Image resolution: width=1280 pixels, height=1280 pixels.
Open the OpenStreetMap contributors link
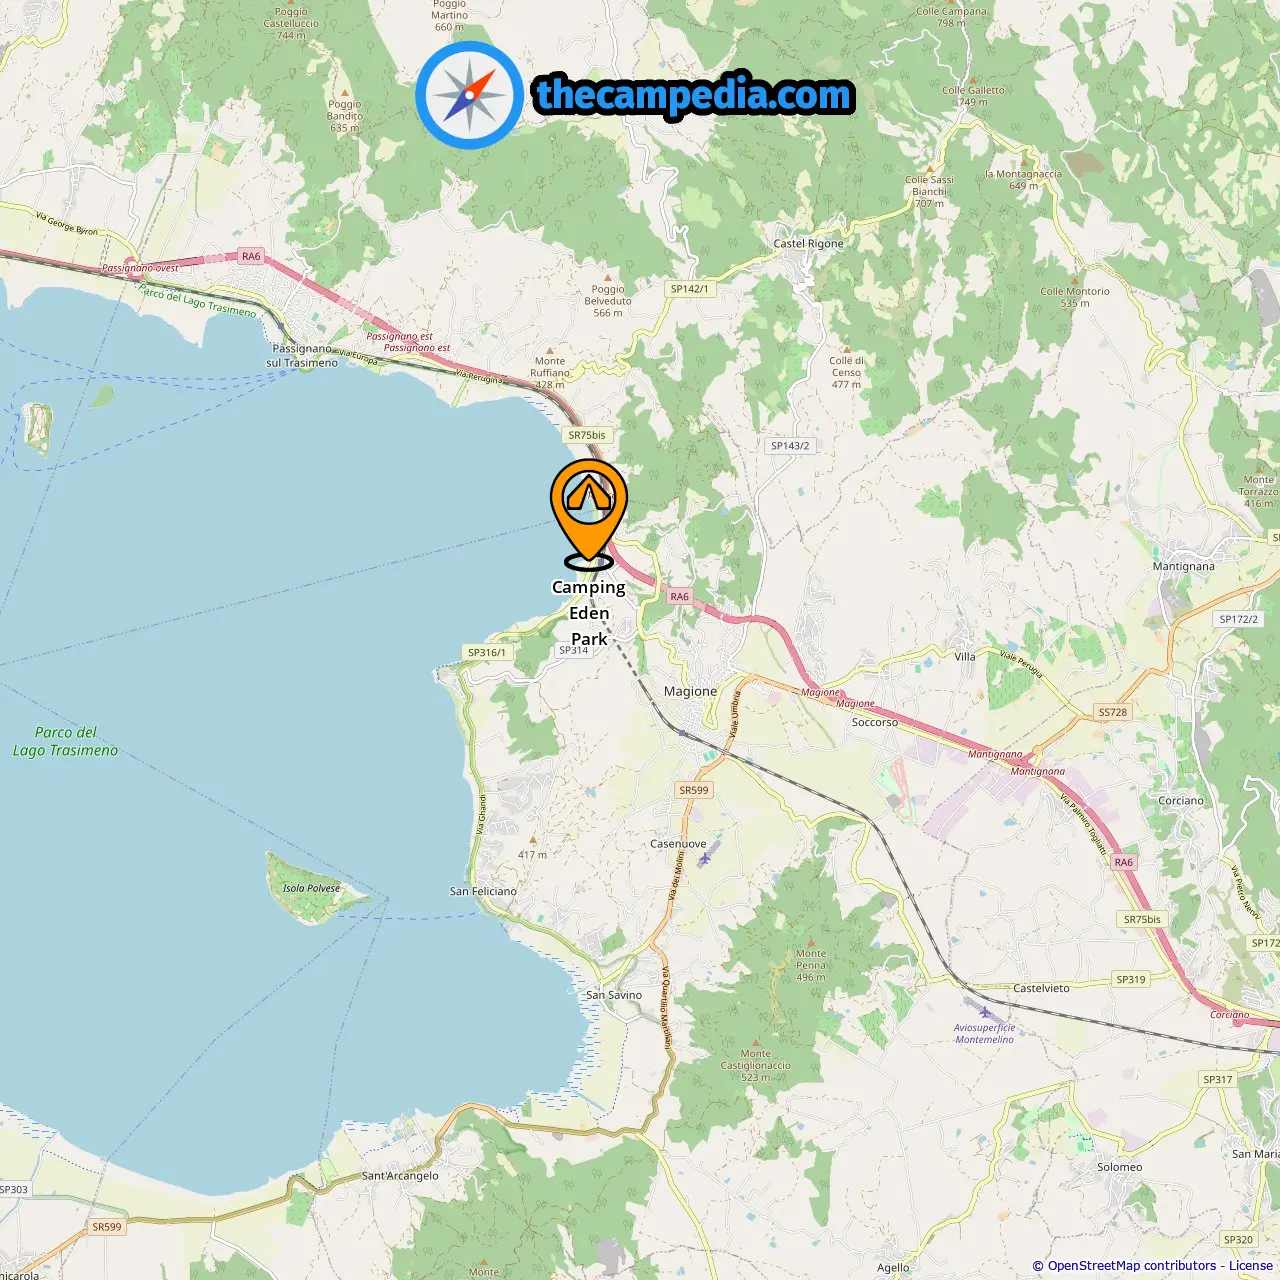(1132, 1266)
